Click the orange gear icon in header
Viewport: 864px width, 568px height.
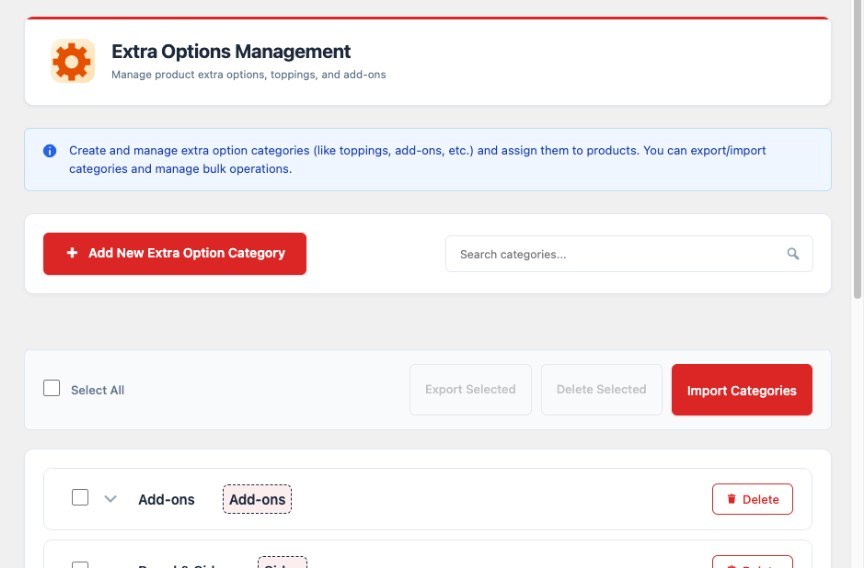(72, 61)
